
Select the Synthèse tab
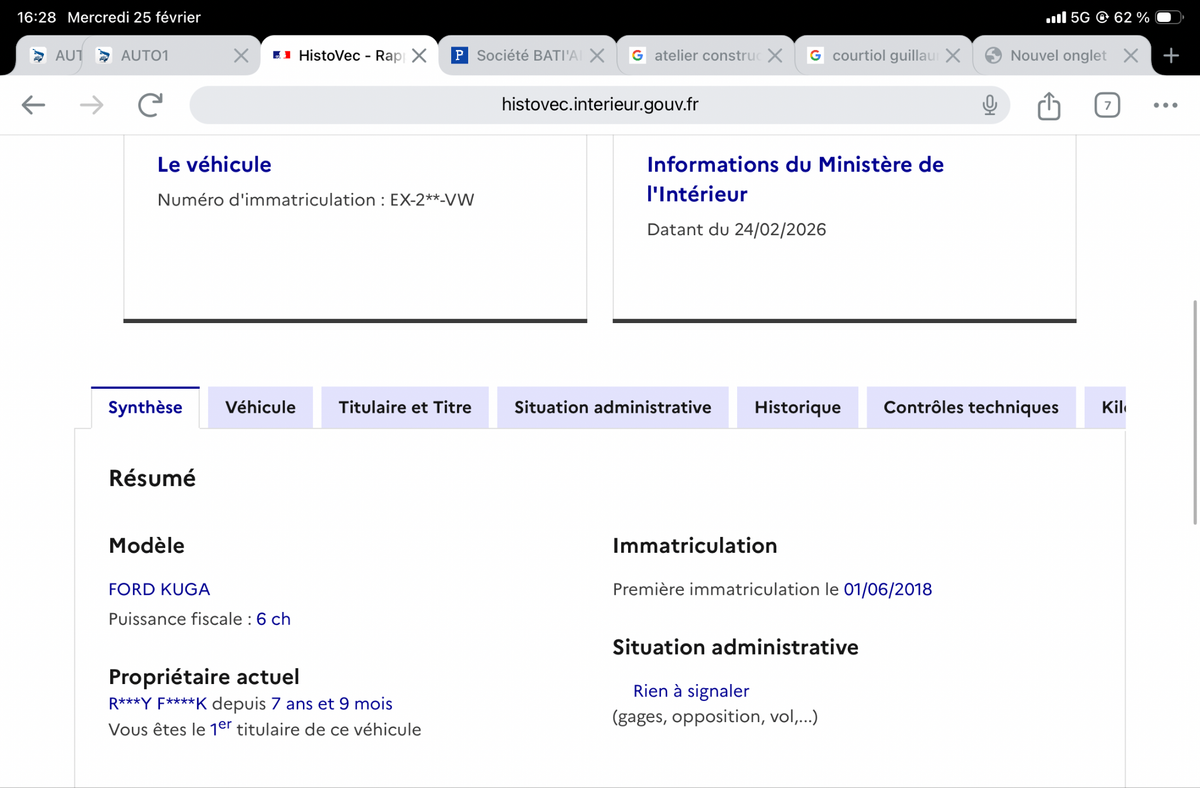pyautogui.click(x=145, y=407)
